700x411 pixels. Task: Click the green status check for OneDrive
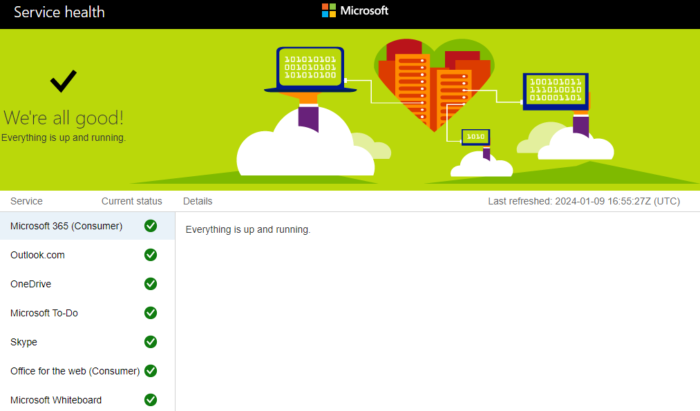tap(150, 284)
